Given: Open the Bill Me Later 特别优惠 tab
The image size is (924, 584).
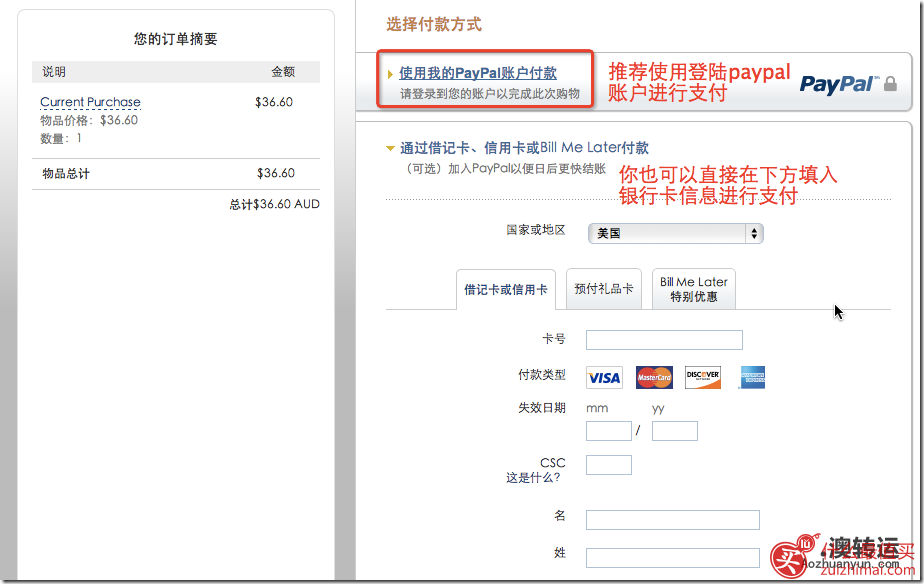Looking at the screenshot, I should (694, 289).
